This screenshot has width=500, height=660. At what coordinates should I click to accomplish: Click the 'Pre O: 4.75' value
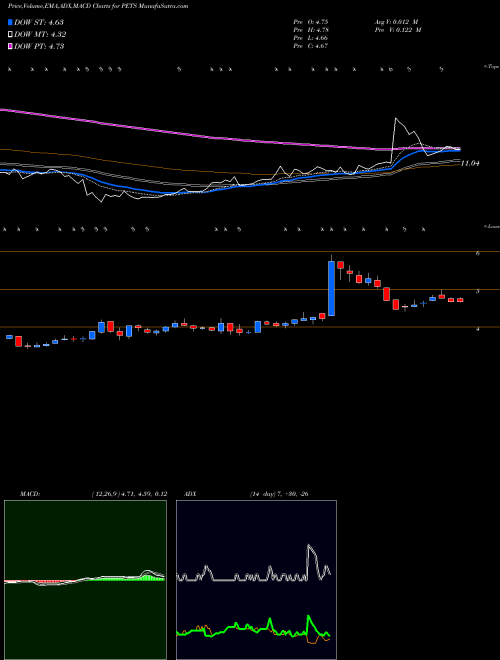311,22
